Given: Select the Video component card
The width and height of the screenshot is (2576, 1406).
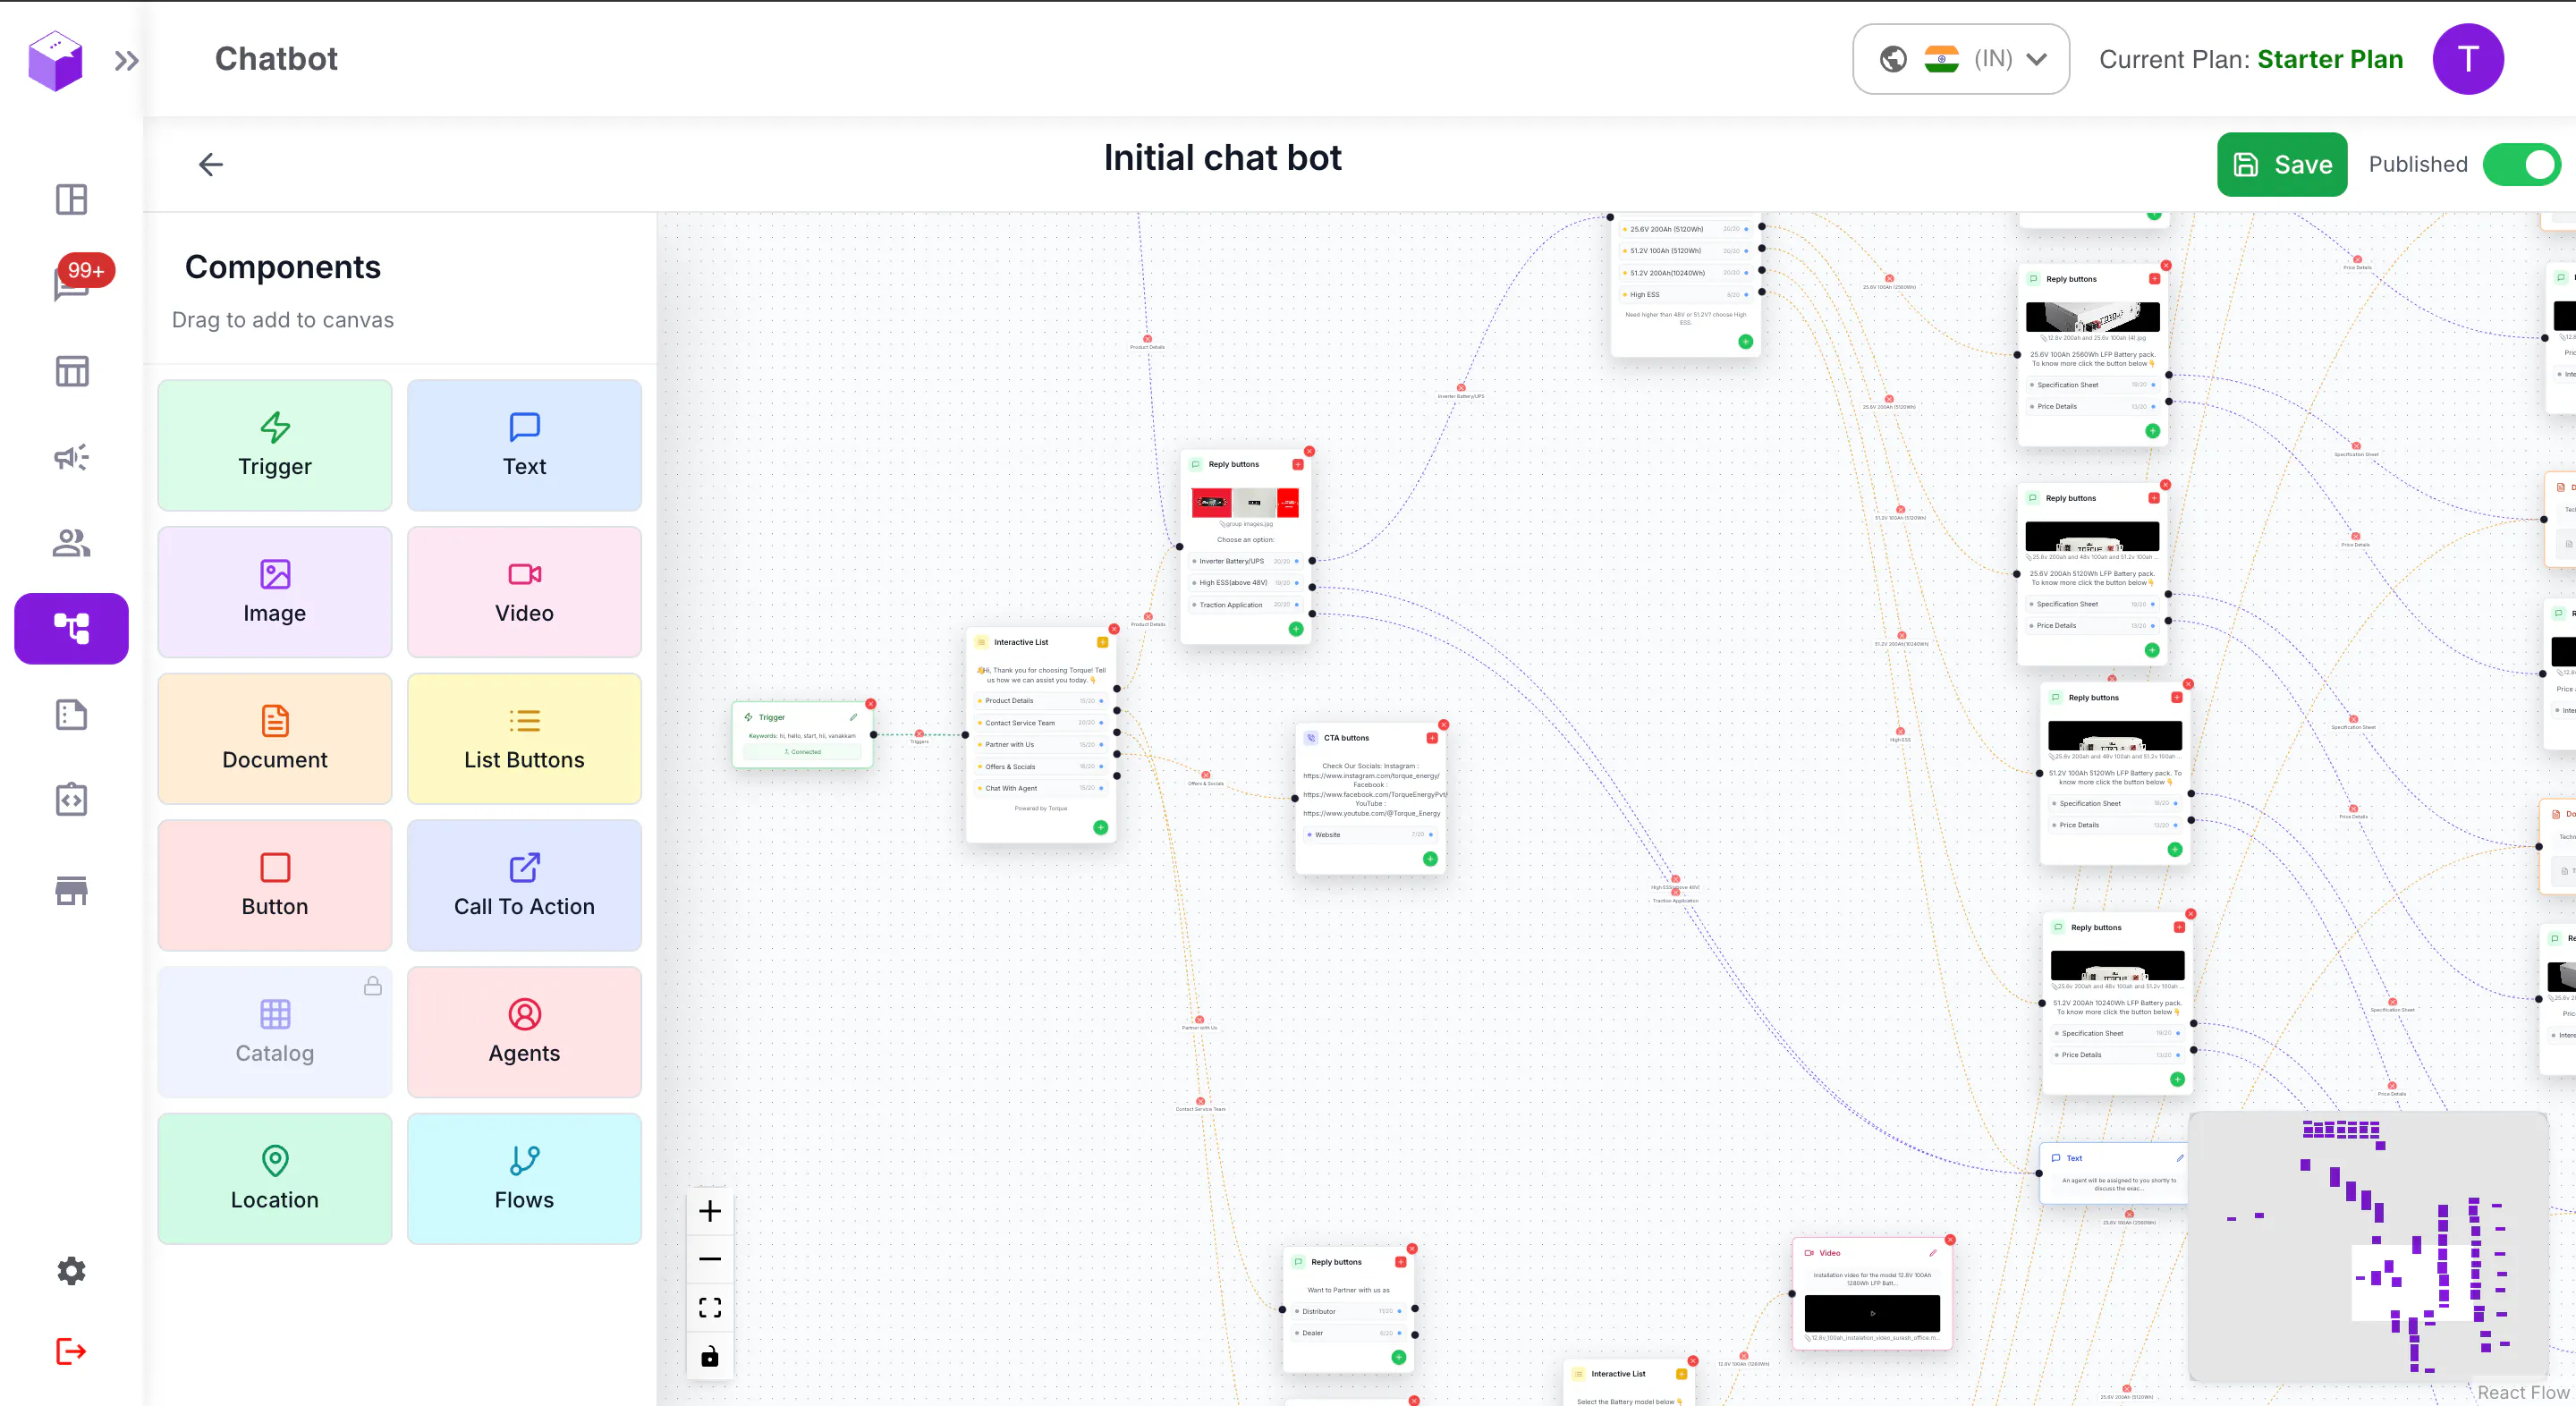Looking at the screenshot, I should [524, 592].
